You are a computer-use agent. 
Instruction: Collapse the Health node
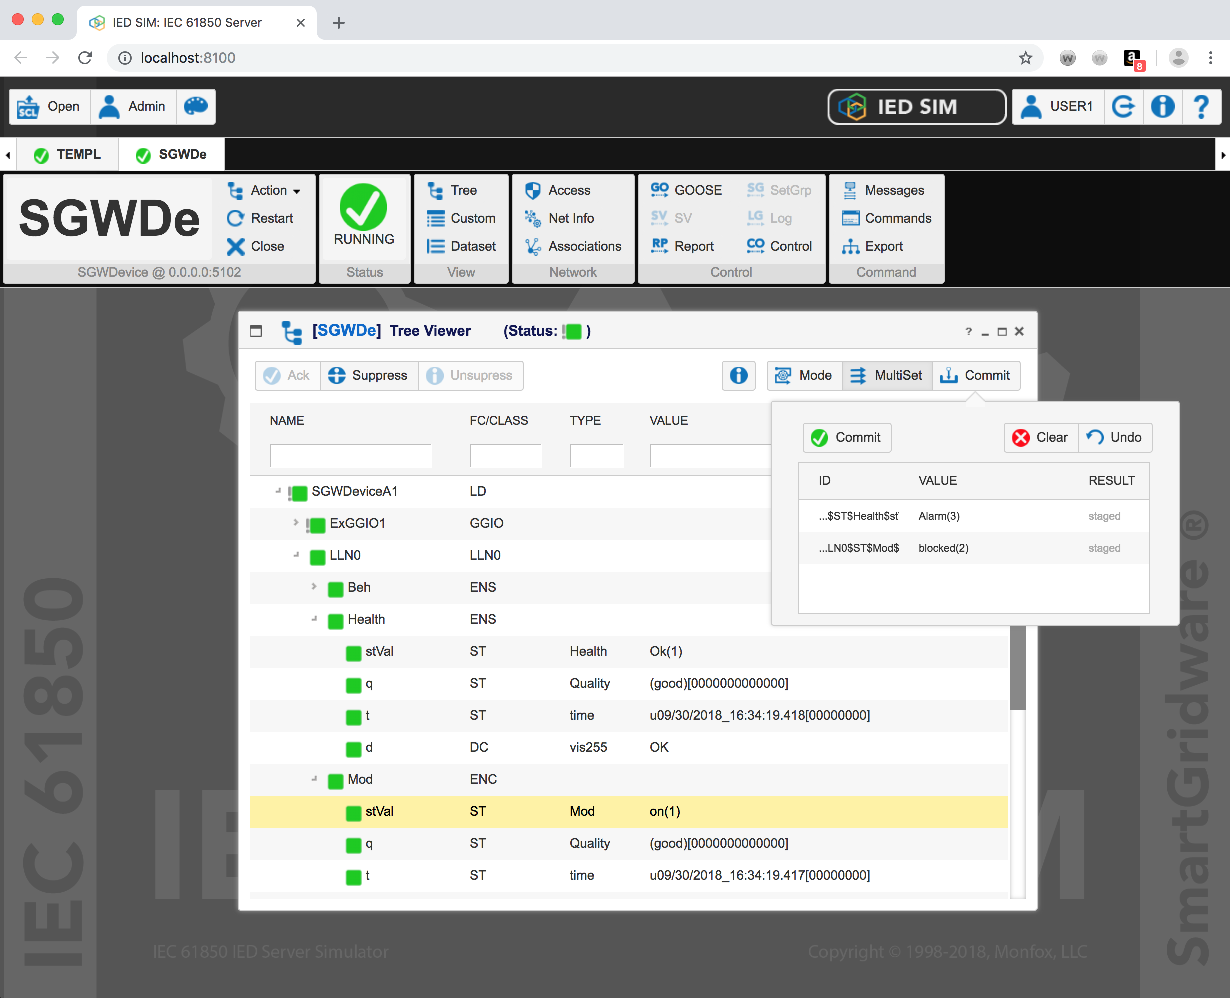click(x=314, y=619)
